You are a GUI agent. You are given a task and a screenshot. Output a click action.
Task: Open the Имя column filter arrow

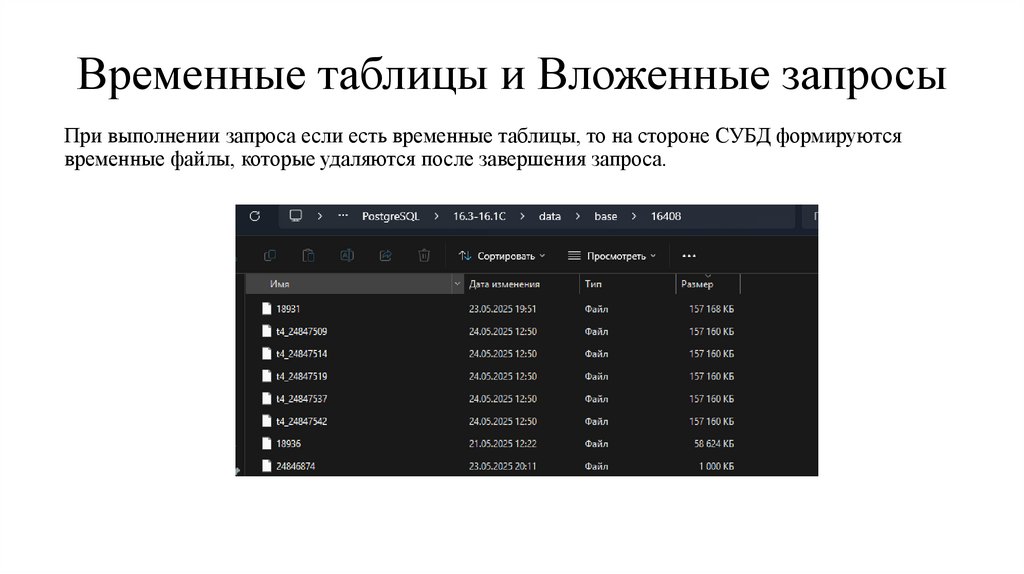tap(457, 284)
